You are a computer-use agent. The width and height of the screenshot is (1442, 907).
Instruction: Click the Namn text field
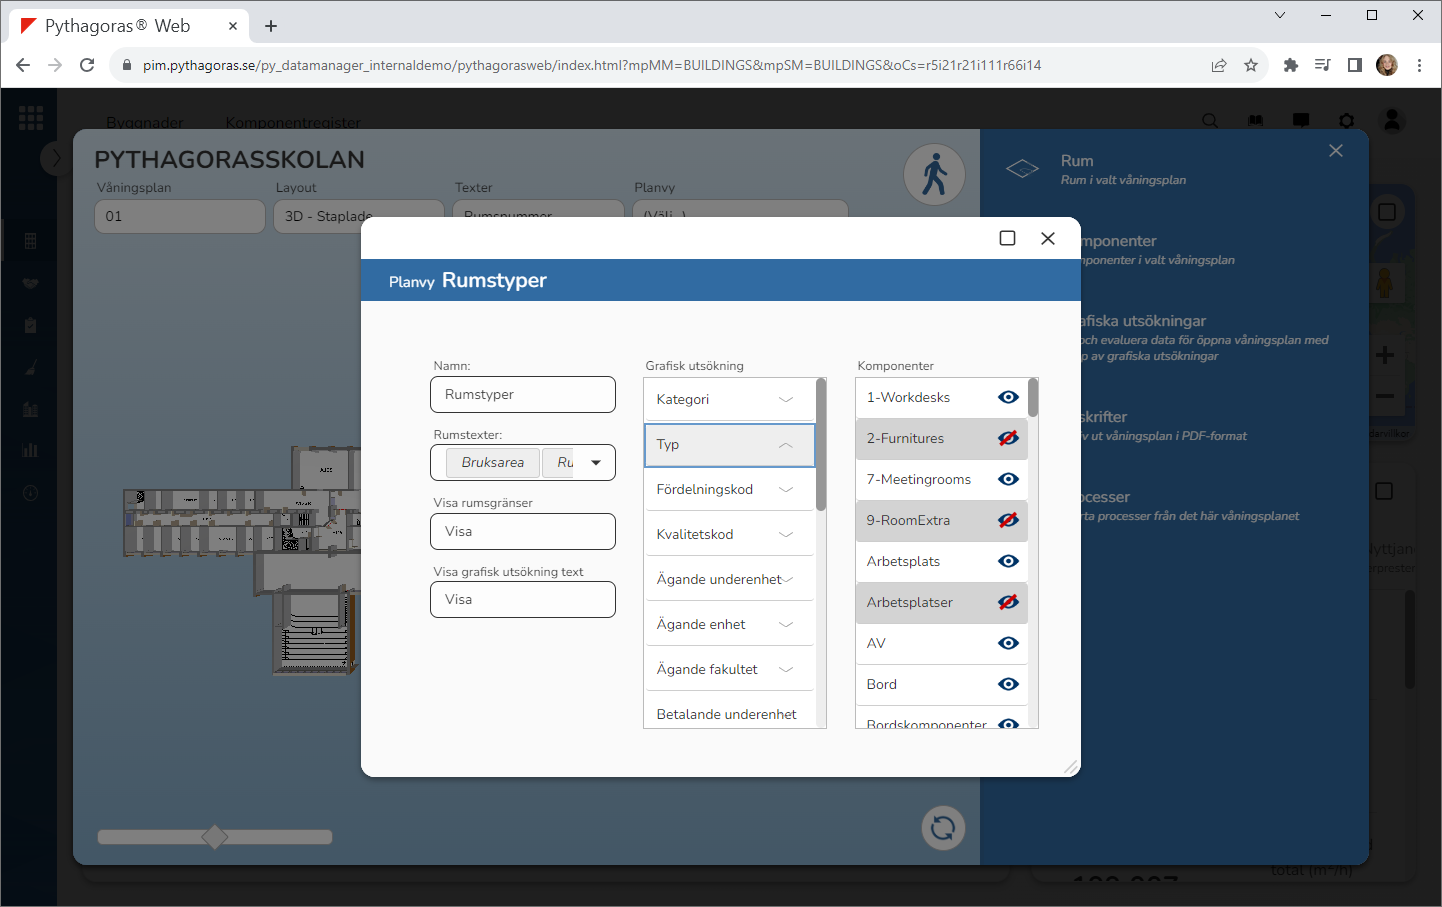(522, 395)
